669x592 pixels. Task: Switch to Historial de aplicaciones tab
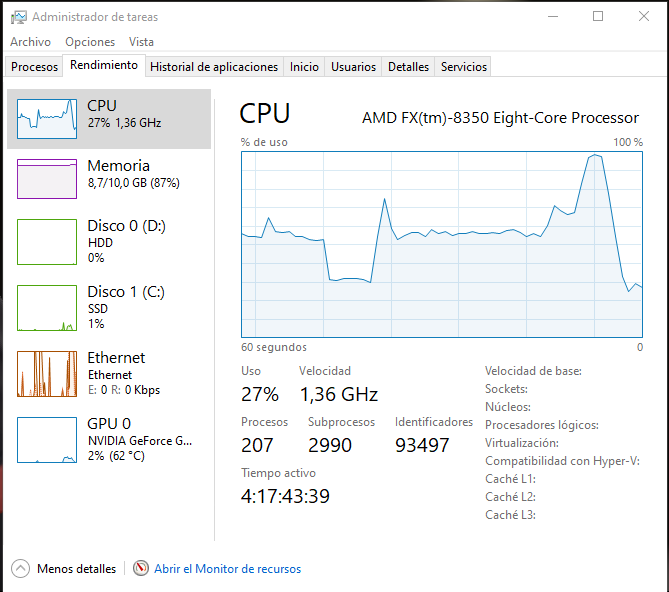(214, 67)
